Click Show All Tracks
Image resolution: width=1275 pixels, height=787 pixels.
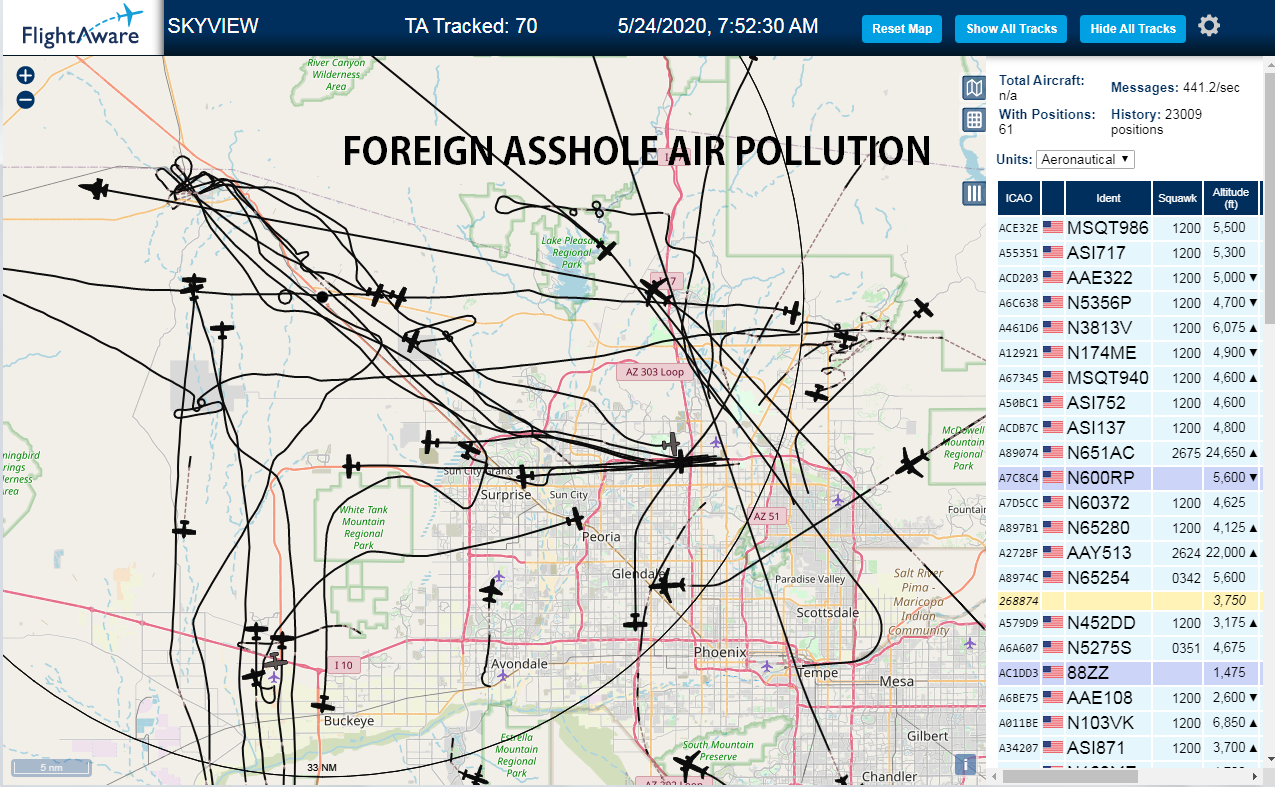tap(1011, 29)
